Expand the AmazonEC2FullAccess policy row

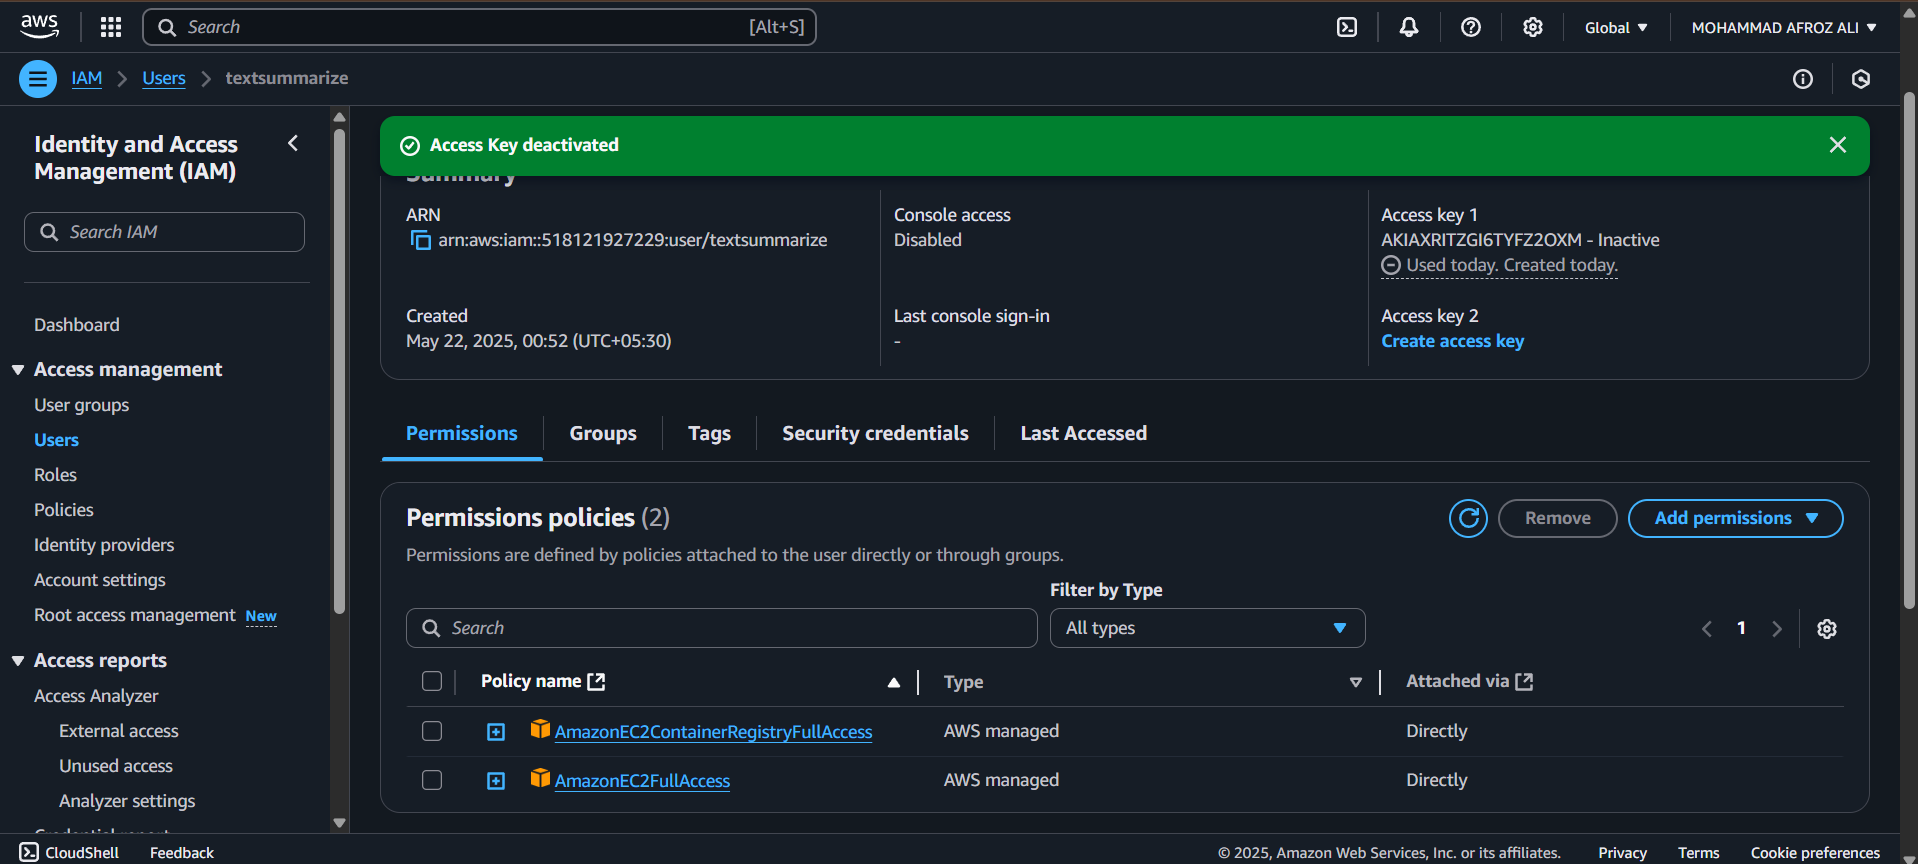pyautogui.click(x=496, y=781)
